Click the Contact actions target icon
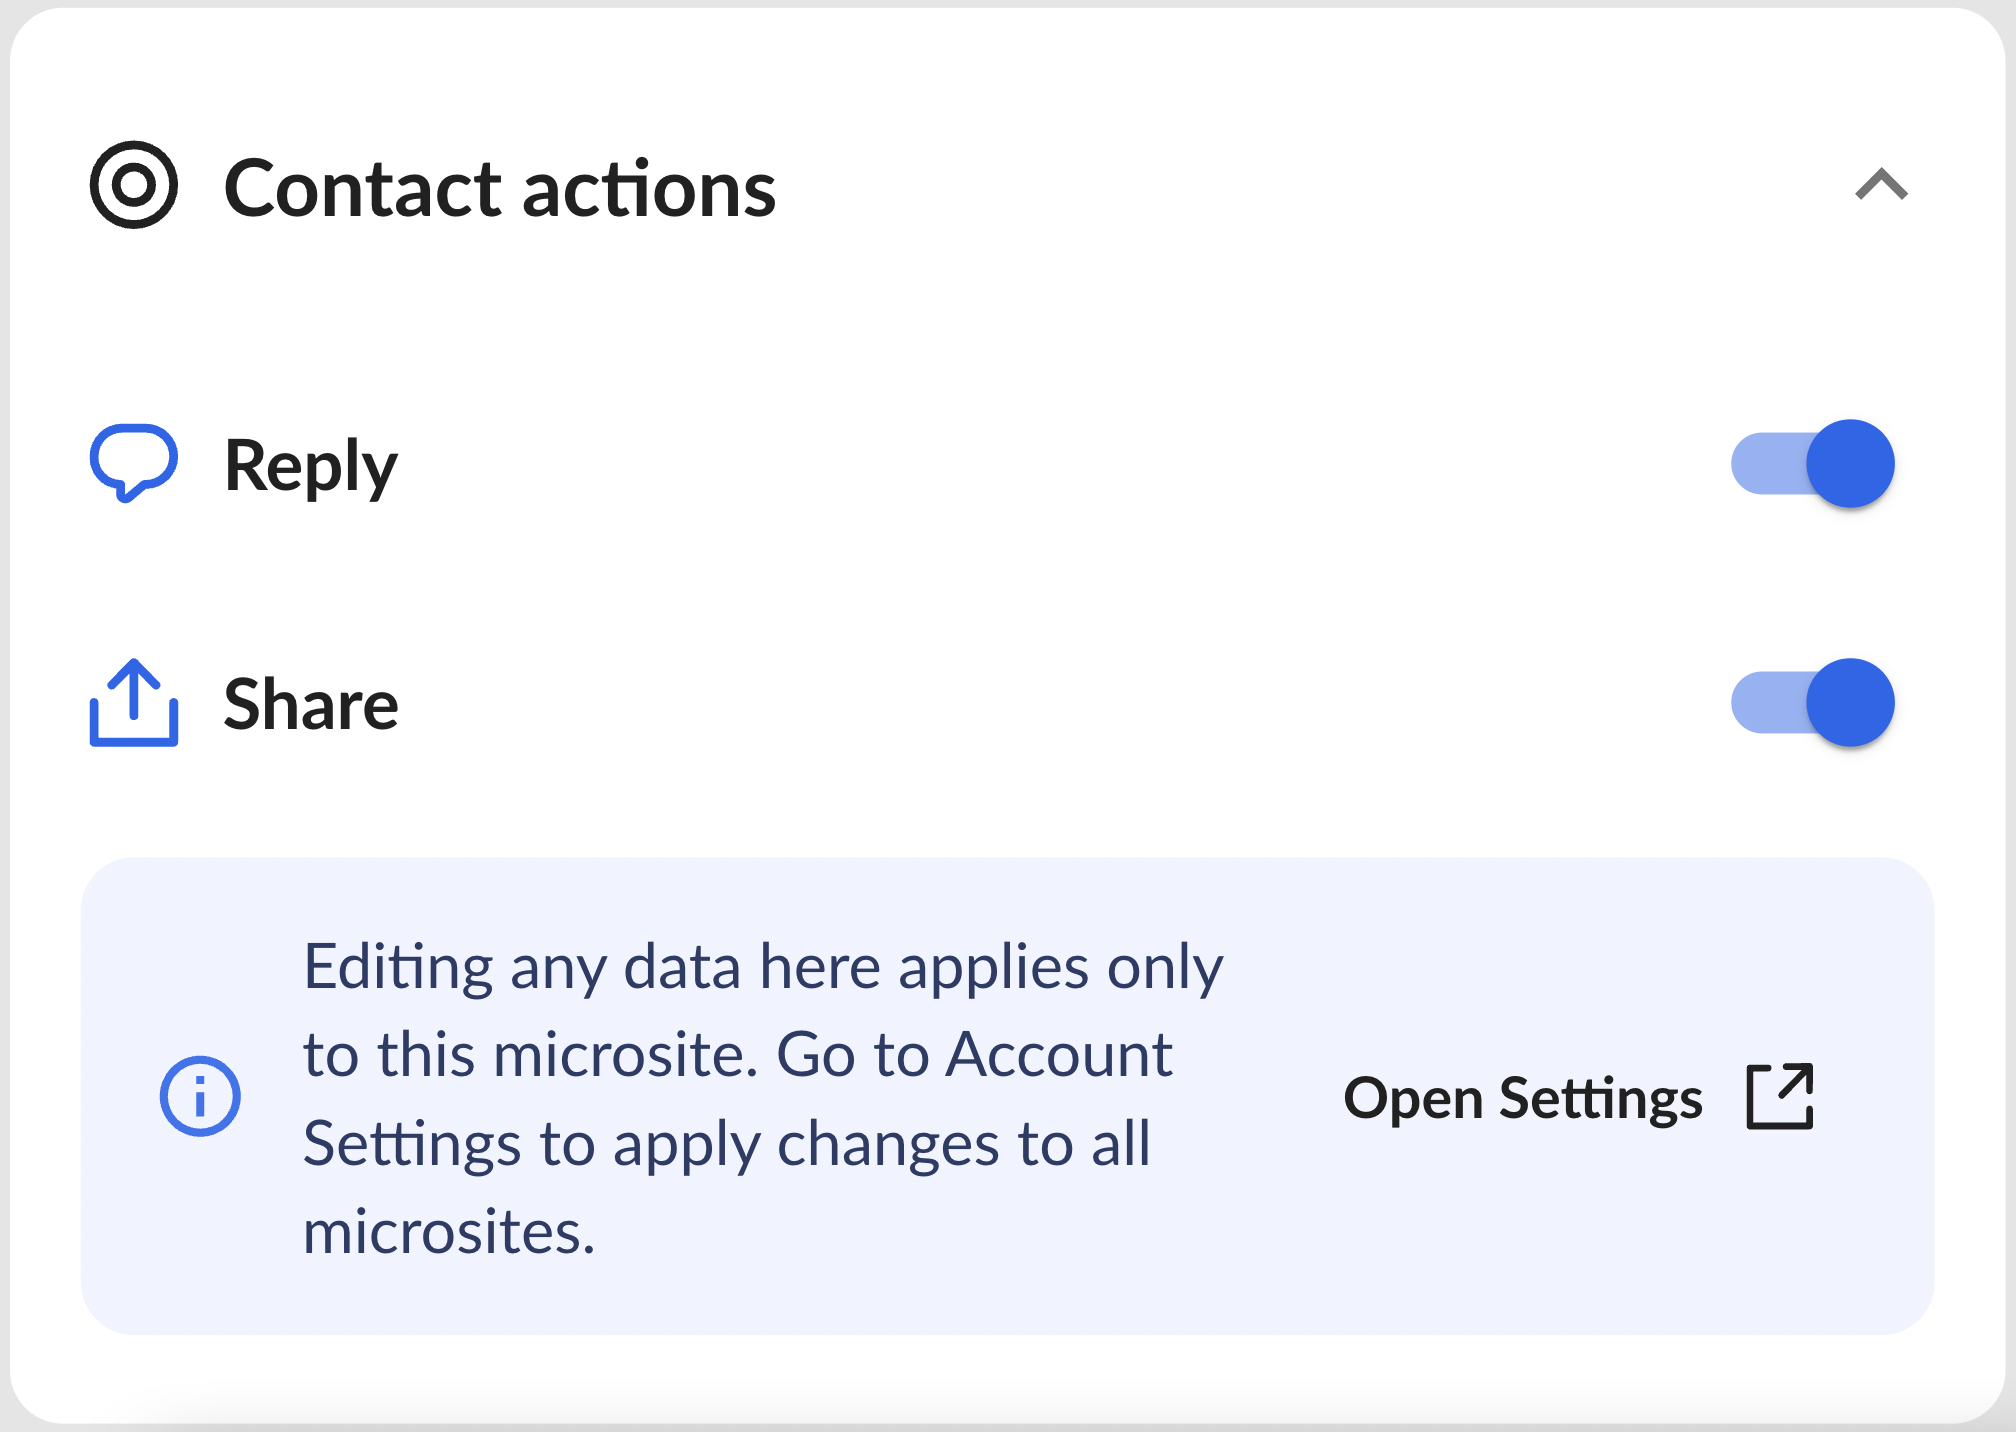The width and height of the screenshot is (2016, 1432). coord(134,185)
